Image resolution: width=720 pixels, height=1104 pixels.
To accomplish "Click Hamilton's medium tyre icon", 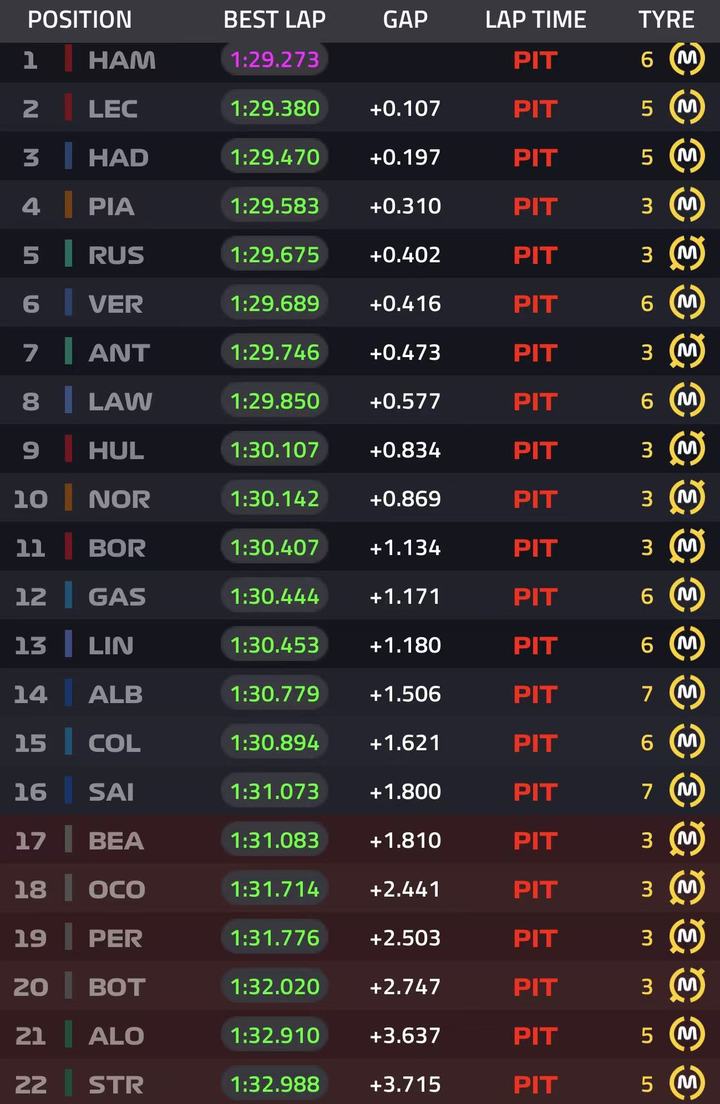I will [687, 60].
